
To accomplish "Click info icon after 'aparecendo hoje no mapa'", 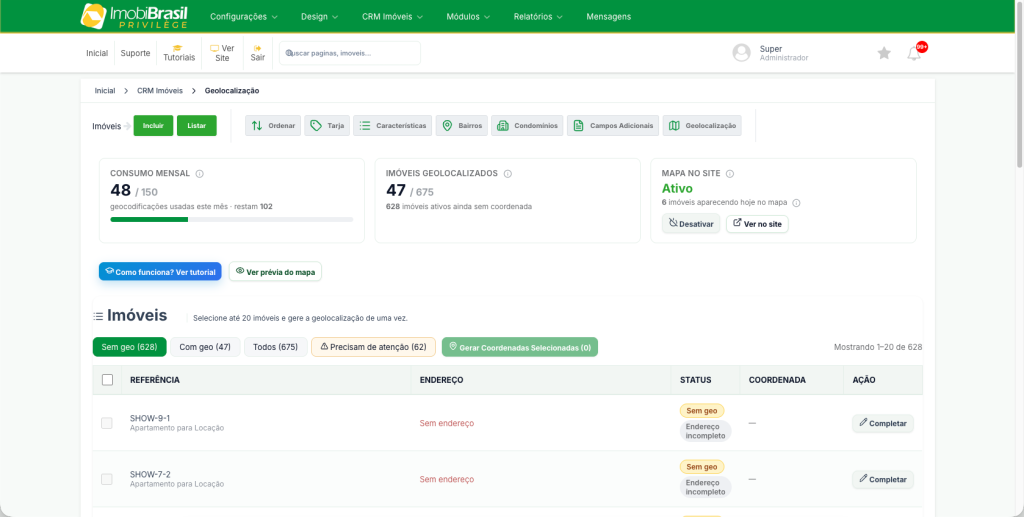I will (x=796, y=203).
